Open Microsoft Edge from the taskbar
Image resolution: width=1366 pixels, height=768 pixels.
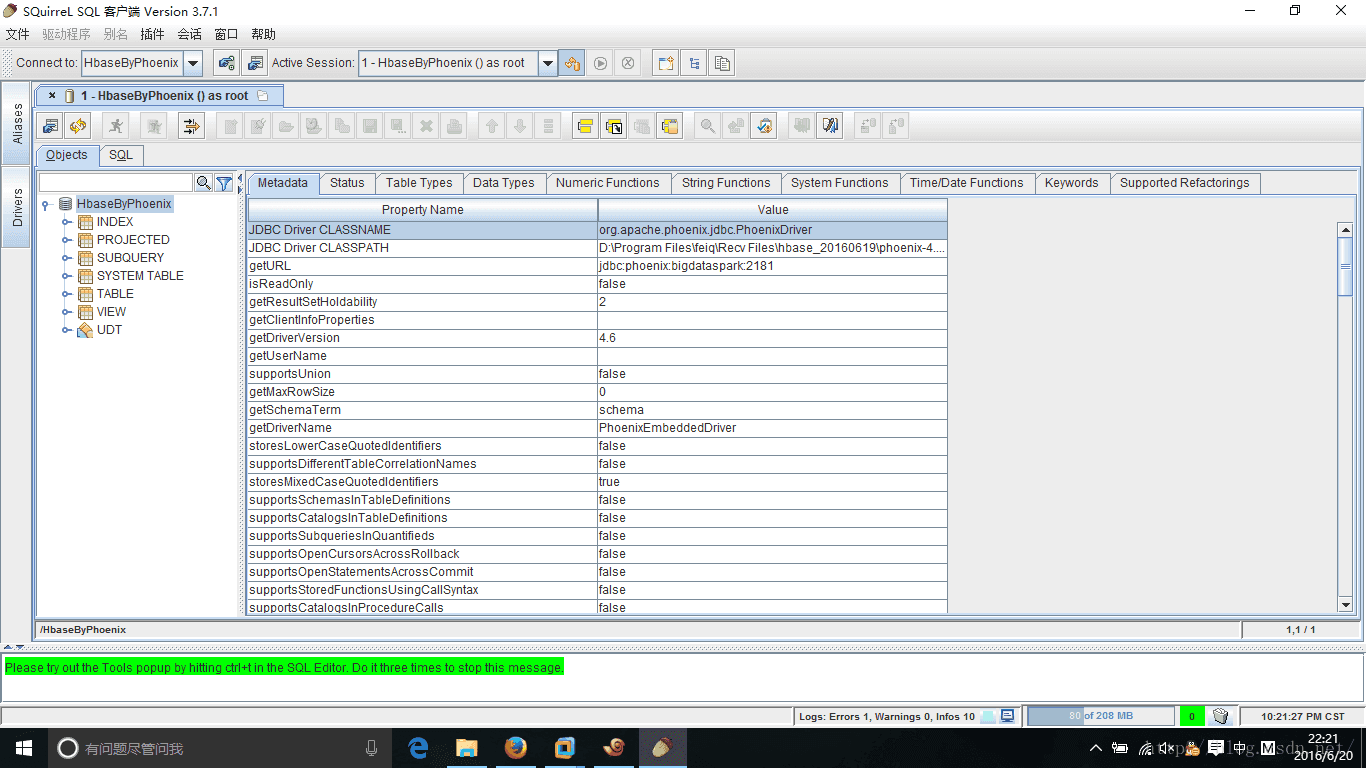[418, 748]
